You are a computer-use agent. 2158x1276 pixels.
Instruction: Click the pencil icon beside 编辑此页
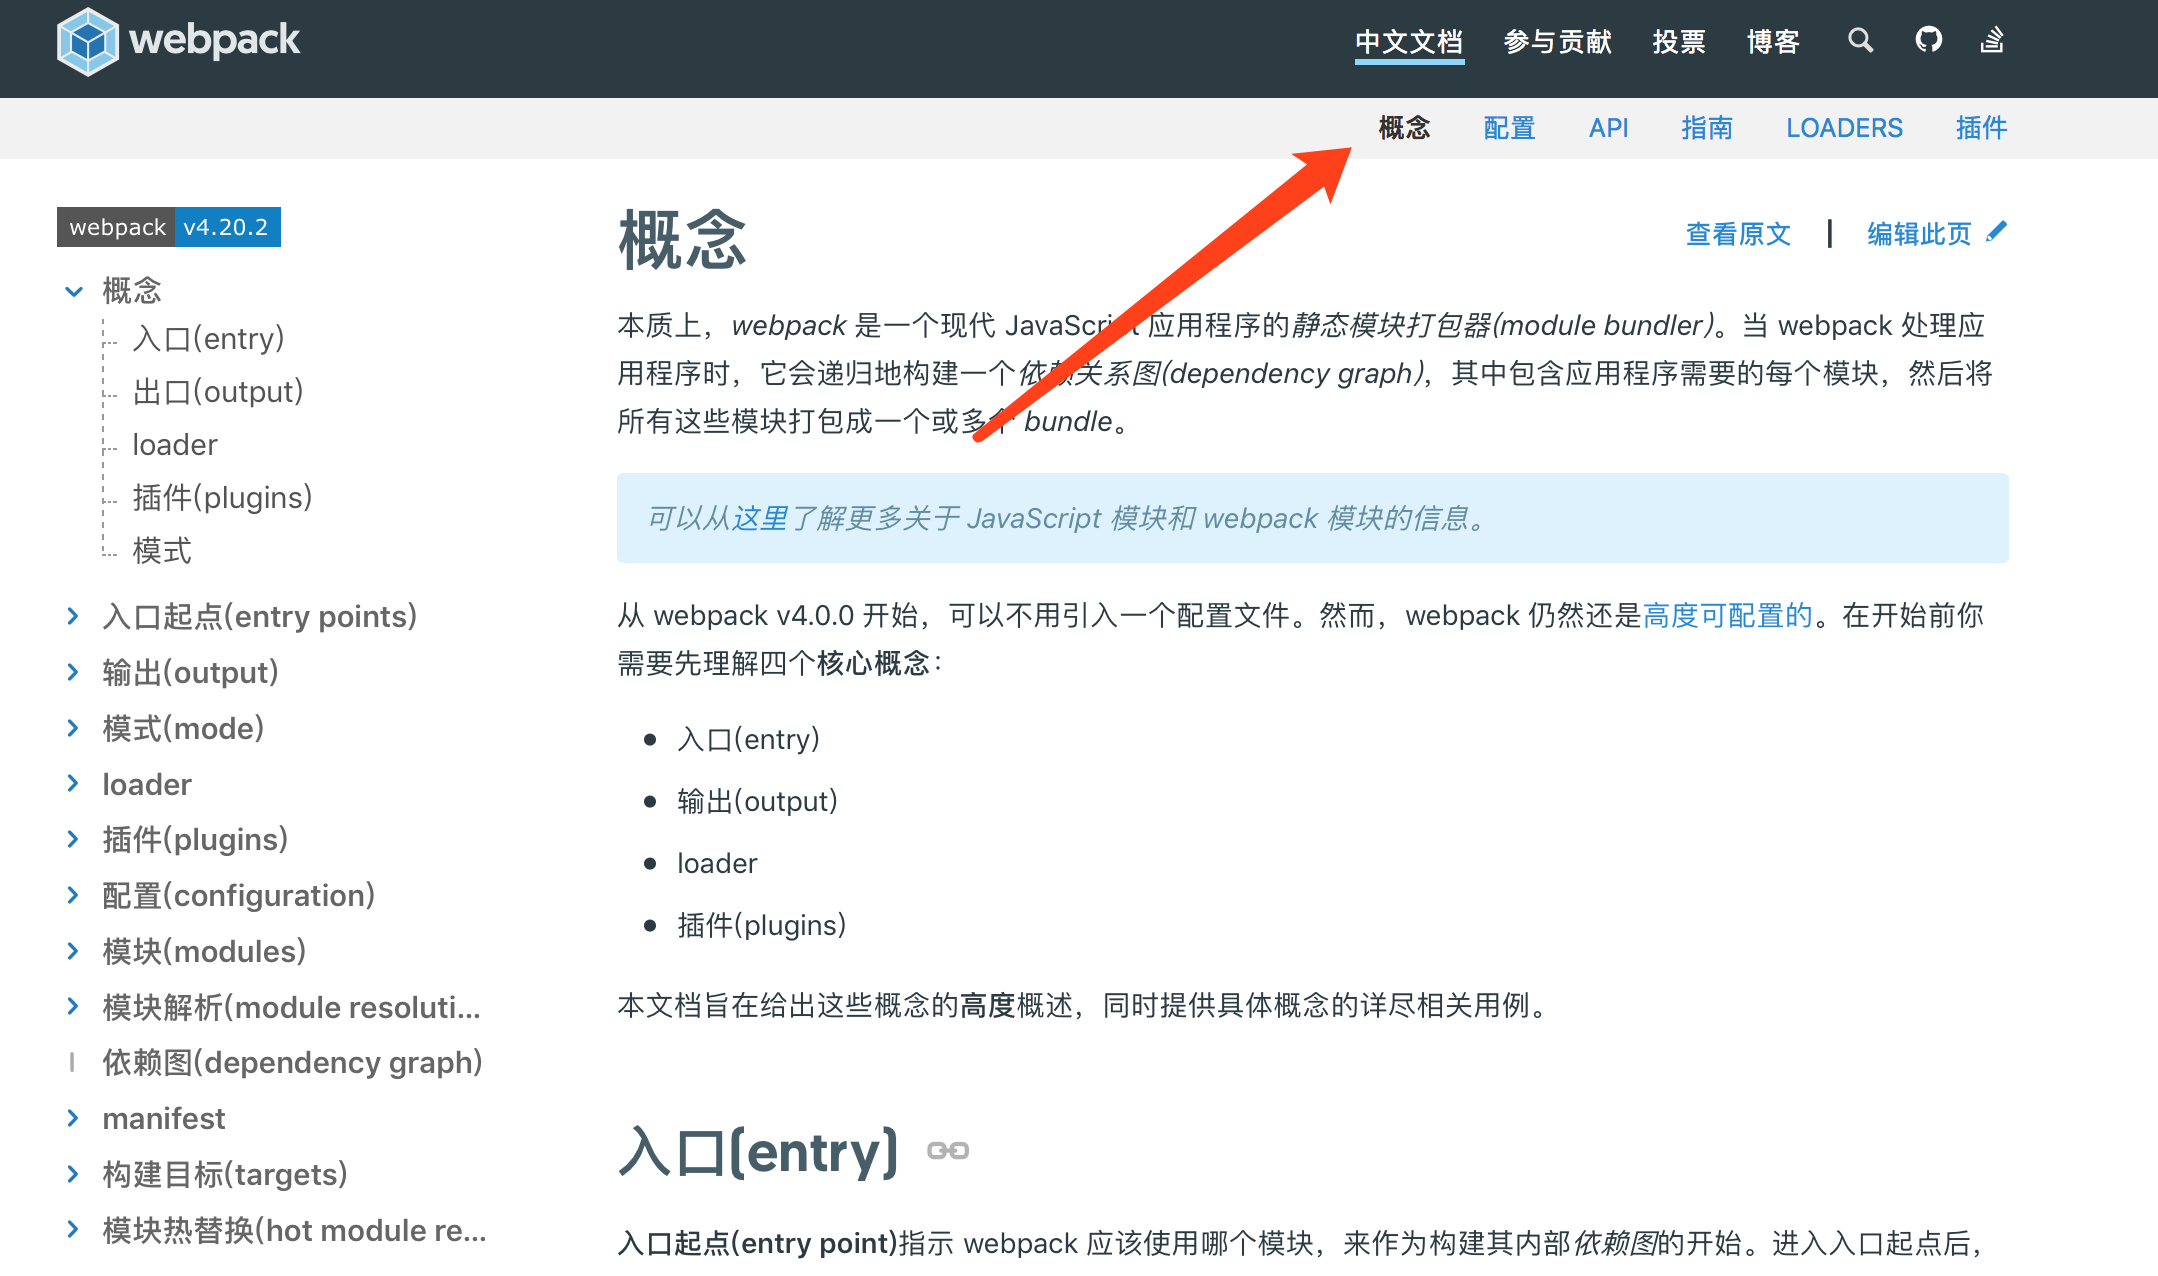(x=1996, y=232)
